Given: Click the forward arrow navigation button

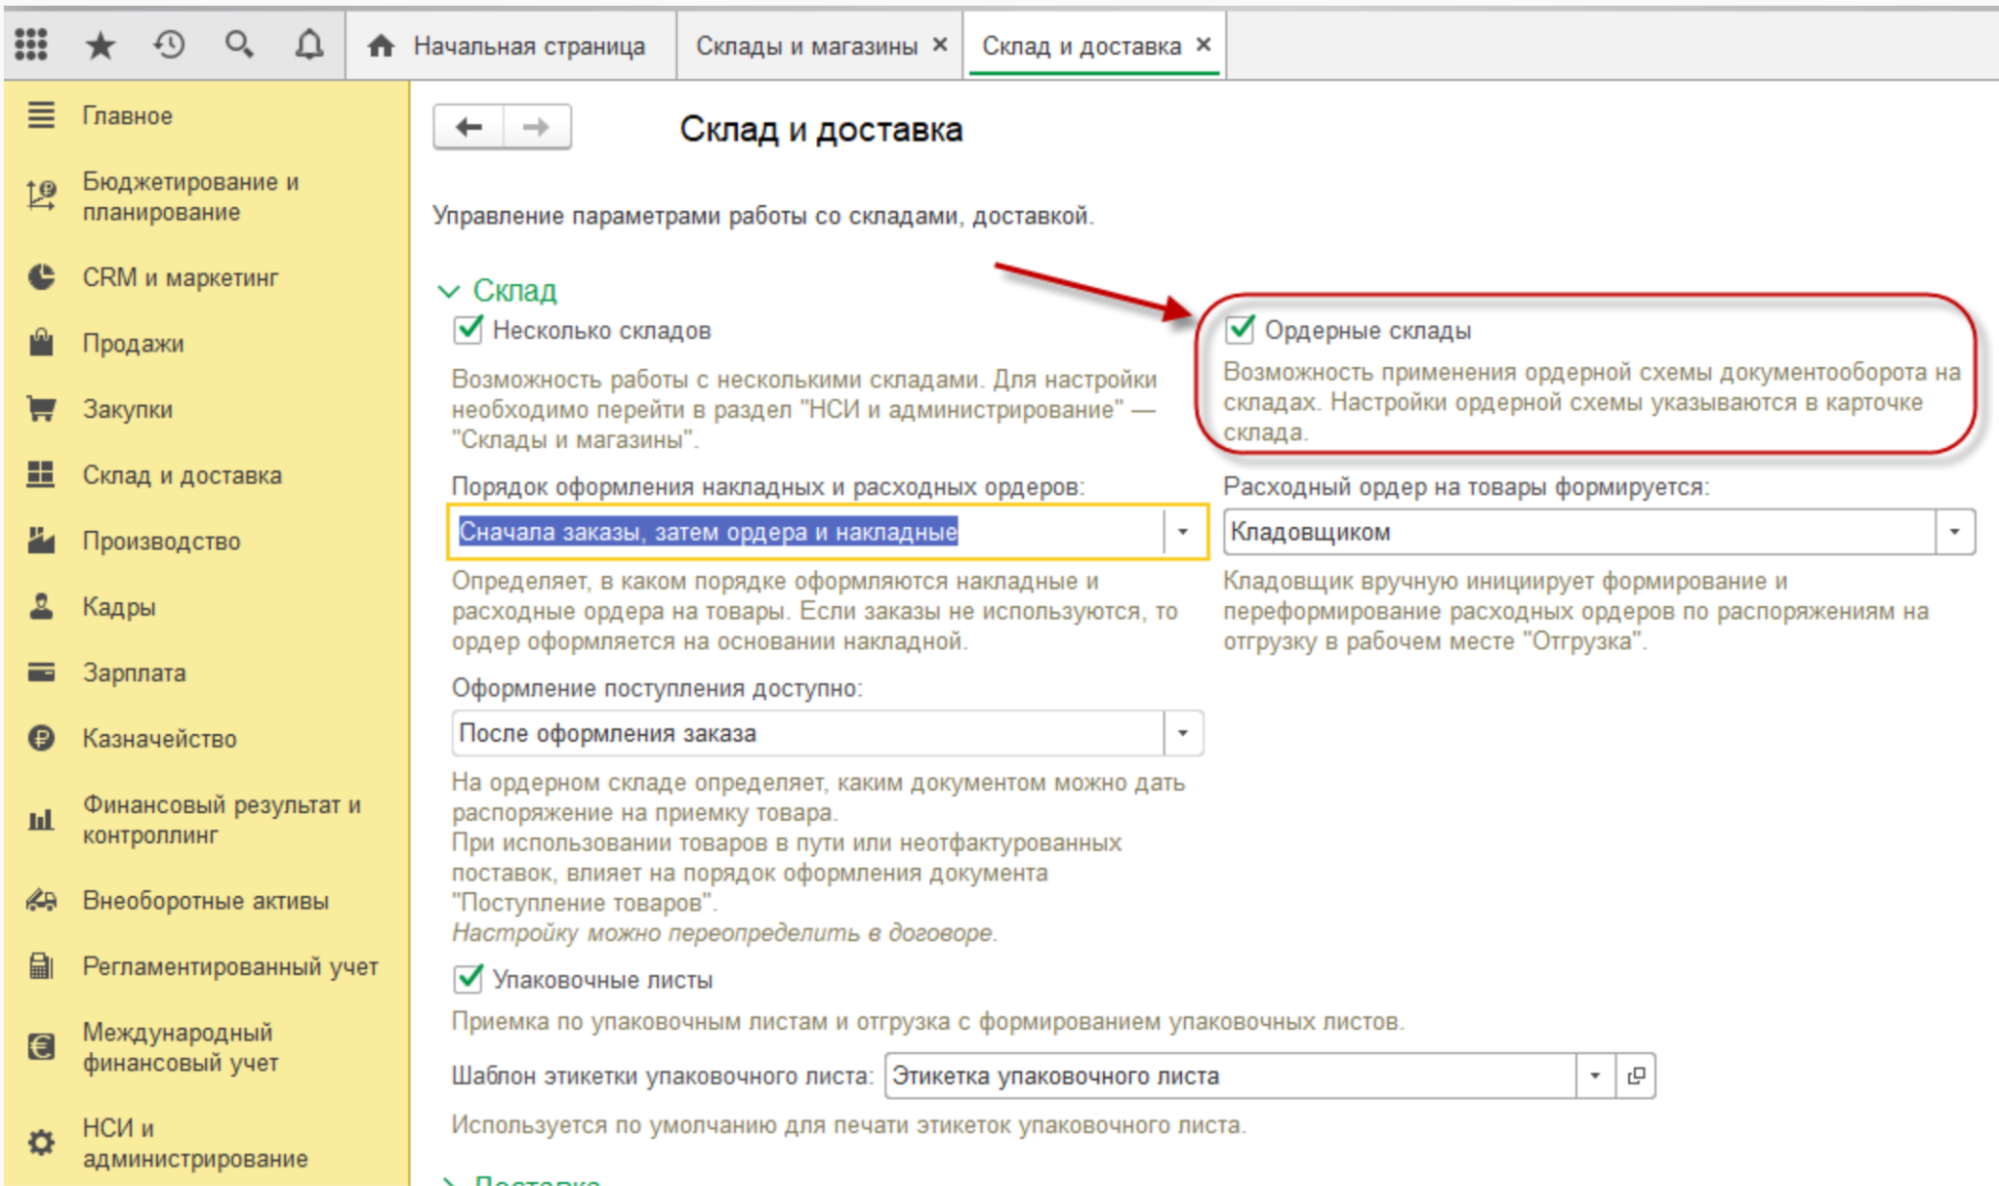Looking at the screenshot, I should pos(537,127).
